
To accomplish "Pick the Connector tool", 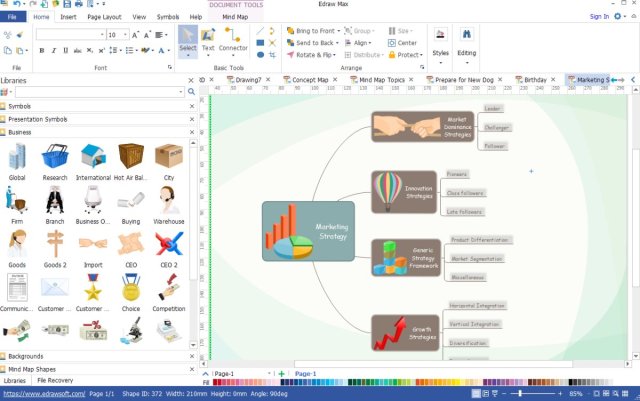I will 233,40.
